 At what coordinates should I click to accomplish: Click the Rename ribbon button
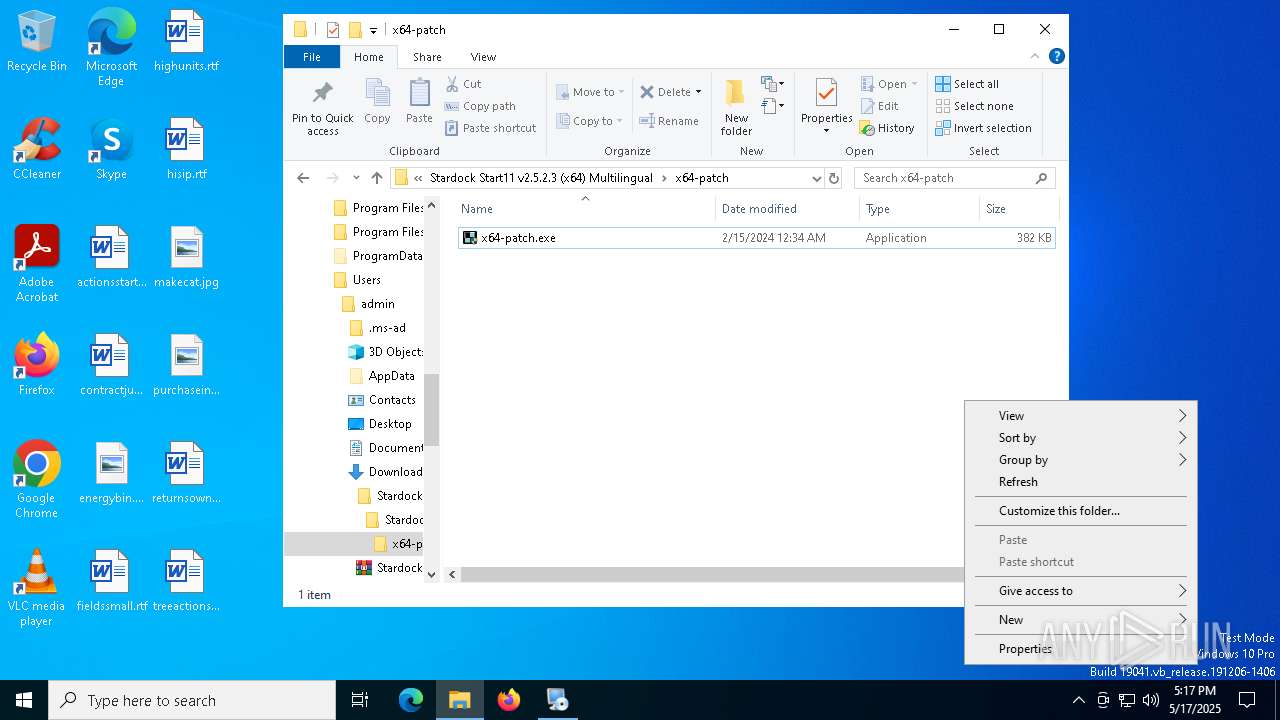click(x=669, y=121)
